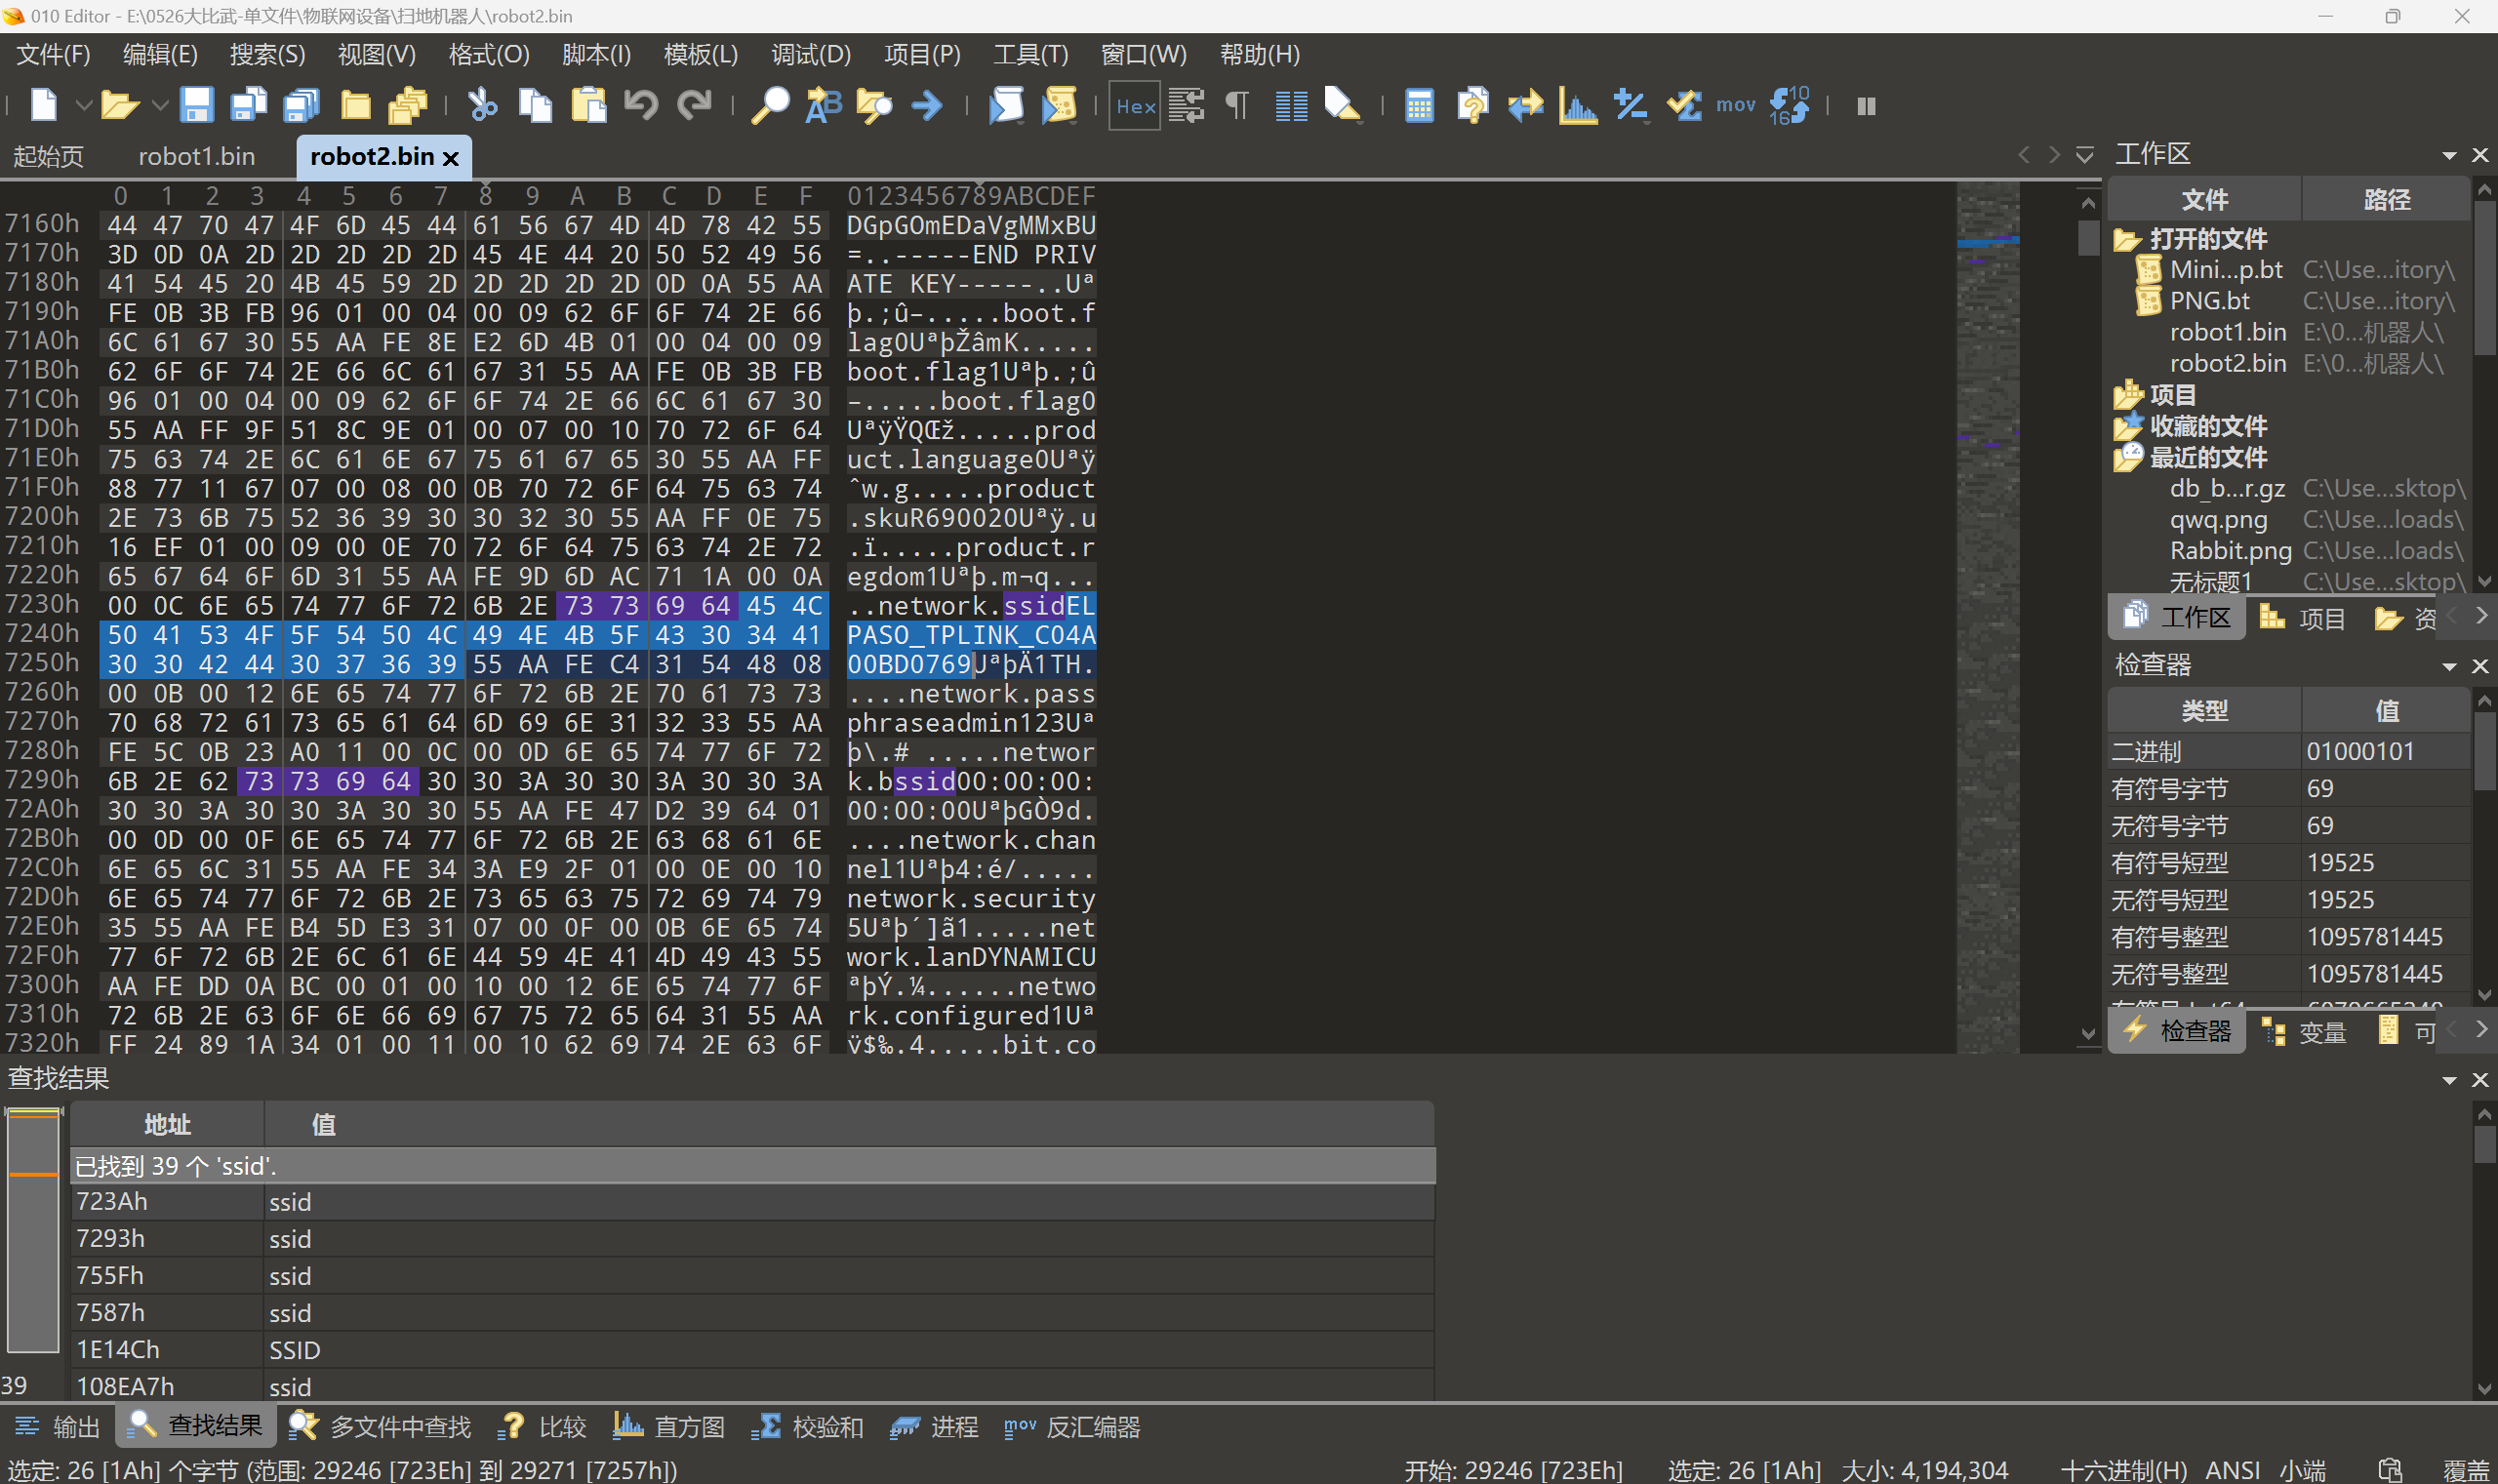The image size is (2498, 1484).
Task: Open histogram tool in the toolbar
Action: tap(1578, 105)
